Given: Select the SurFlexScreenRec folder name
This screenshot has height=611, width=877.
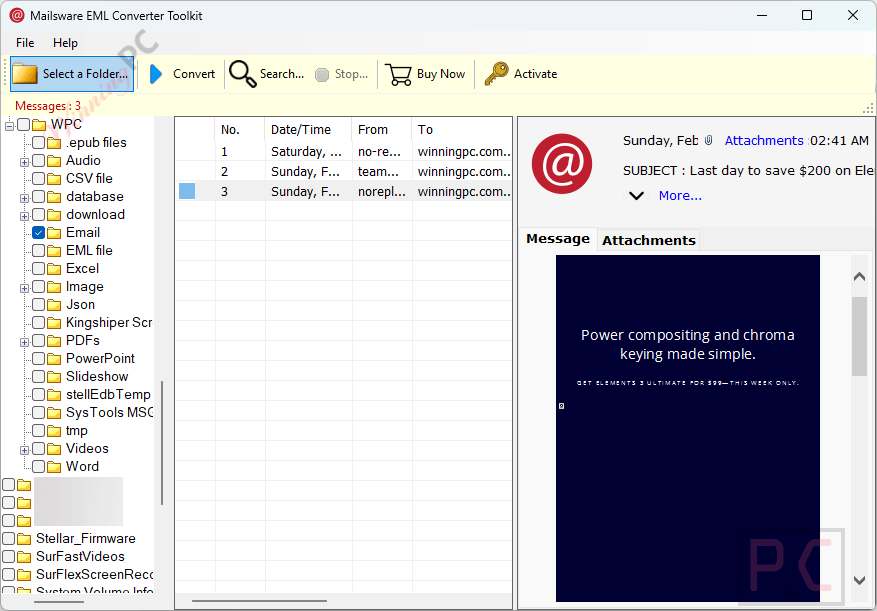Looking at the screenshot, I should click(95, 575).
